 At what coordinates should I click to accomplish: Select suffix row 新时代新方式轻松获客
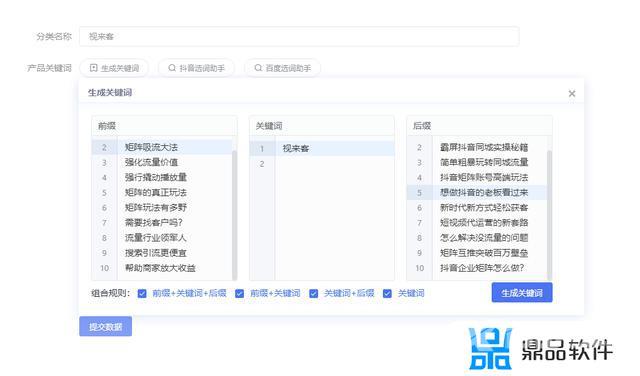click(477, 208)
